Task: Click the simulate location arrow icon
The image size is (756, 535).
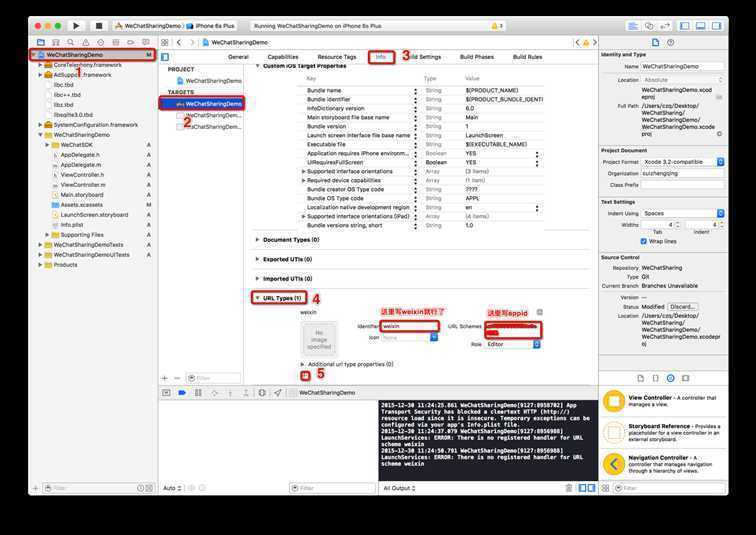Action: coord(278,393)
